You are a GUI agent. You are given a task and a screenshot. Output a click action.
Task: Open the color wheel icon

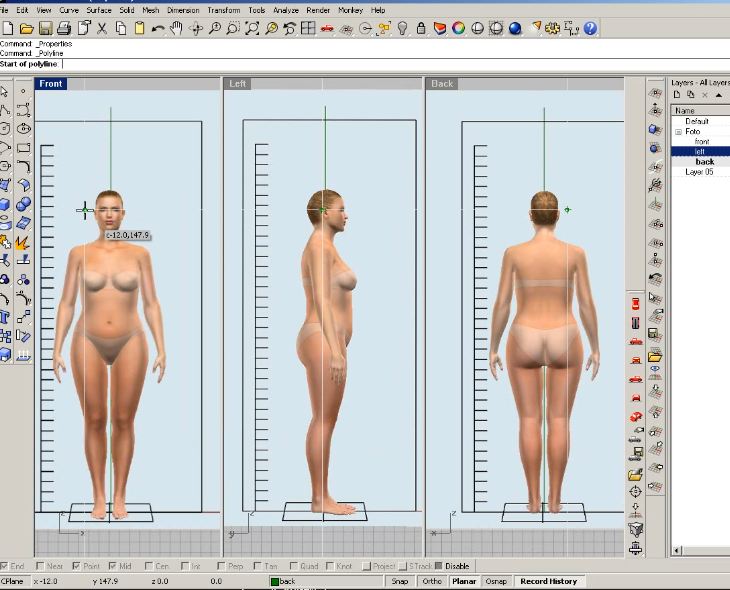459,29
